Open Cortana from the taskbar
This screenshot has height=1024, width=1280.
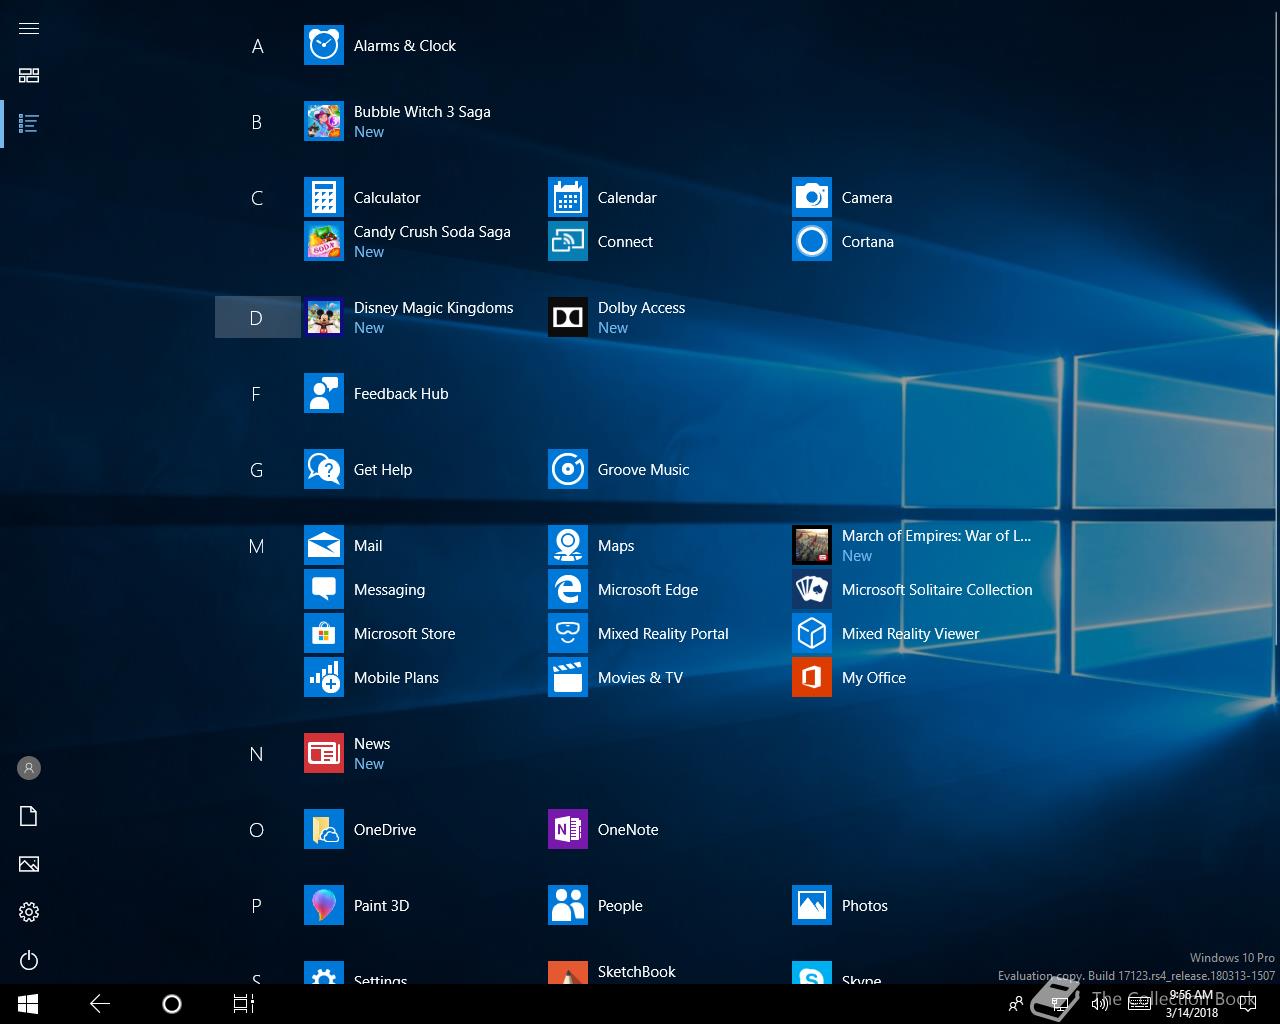(172, 1004)
